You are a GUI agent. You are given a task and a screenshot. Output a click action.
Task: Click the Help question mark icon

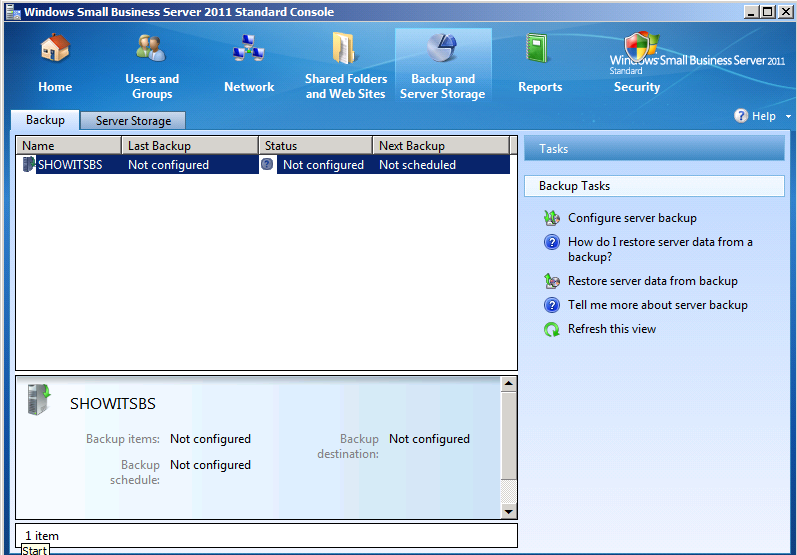pos(741,116)
